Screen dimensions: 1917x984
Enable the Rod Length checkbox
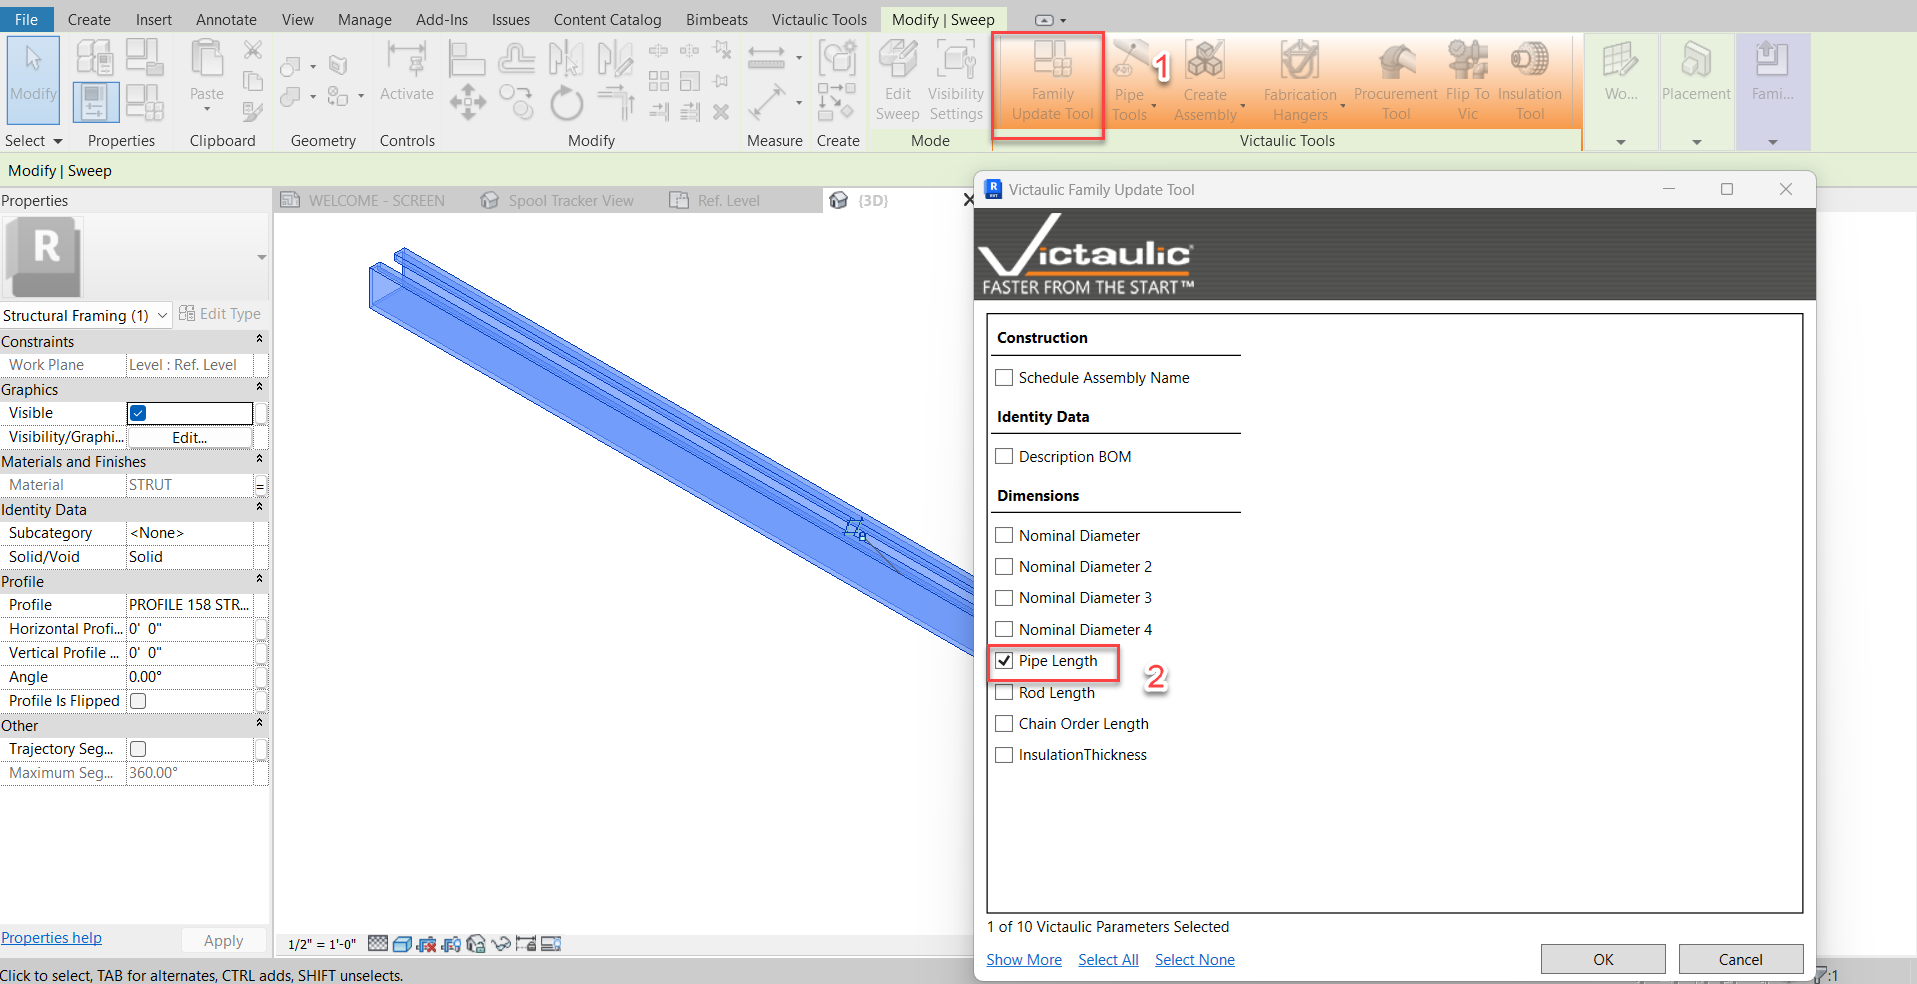click(x=1005, y=693)
